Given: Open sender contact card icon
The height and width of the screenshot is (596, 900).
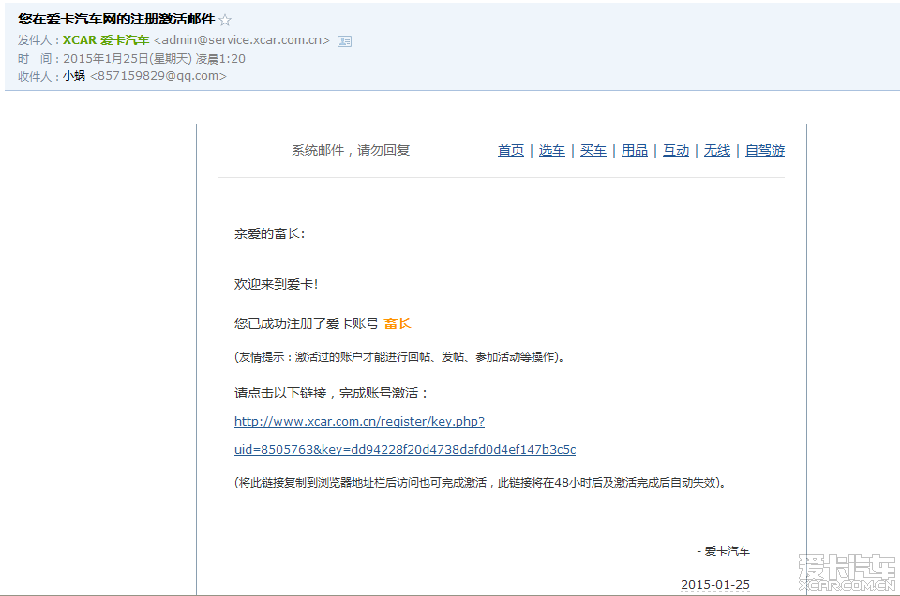Looking at the screenshot, I should tap(345, 41).
